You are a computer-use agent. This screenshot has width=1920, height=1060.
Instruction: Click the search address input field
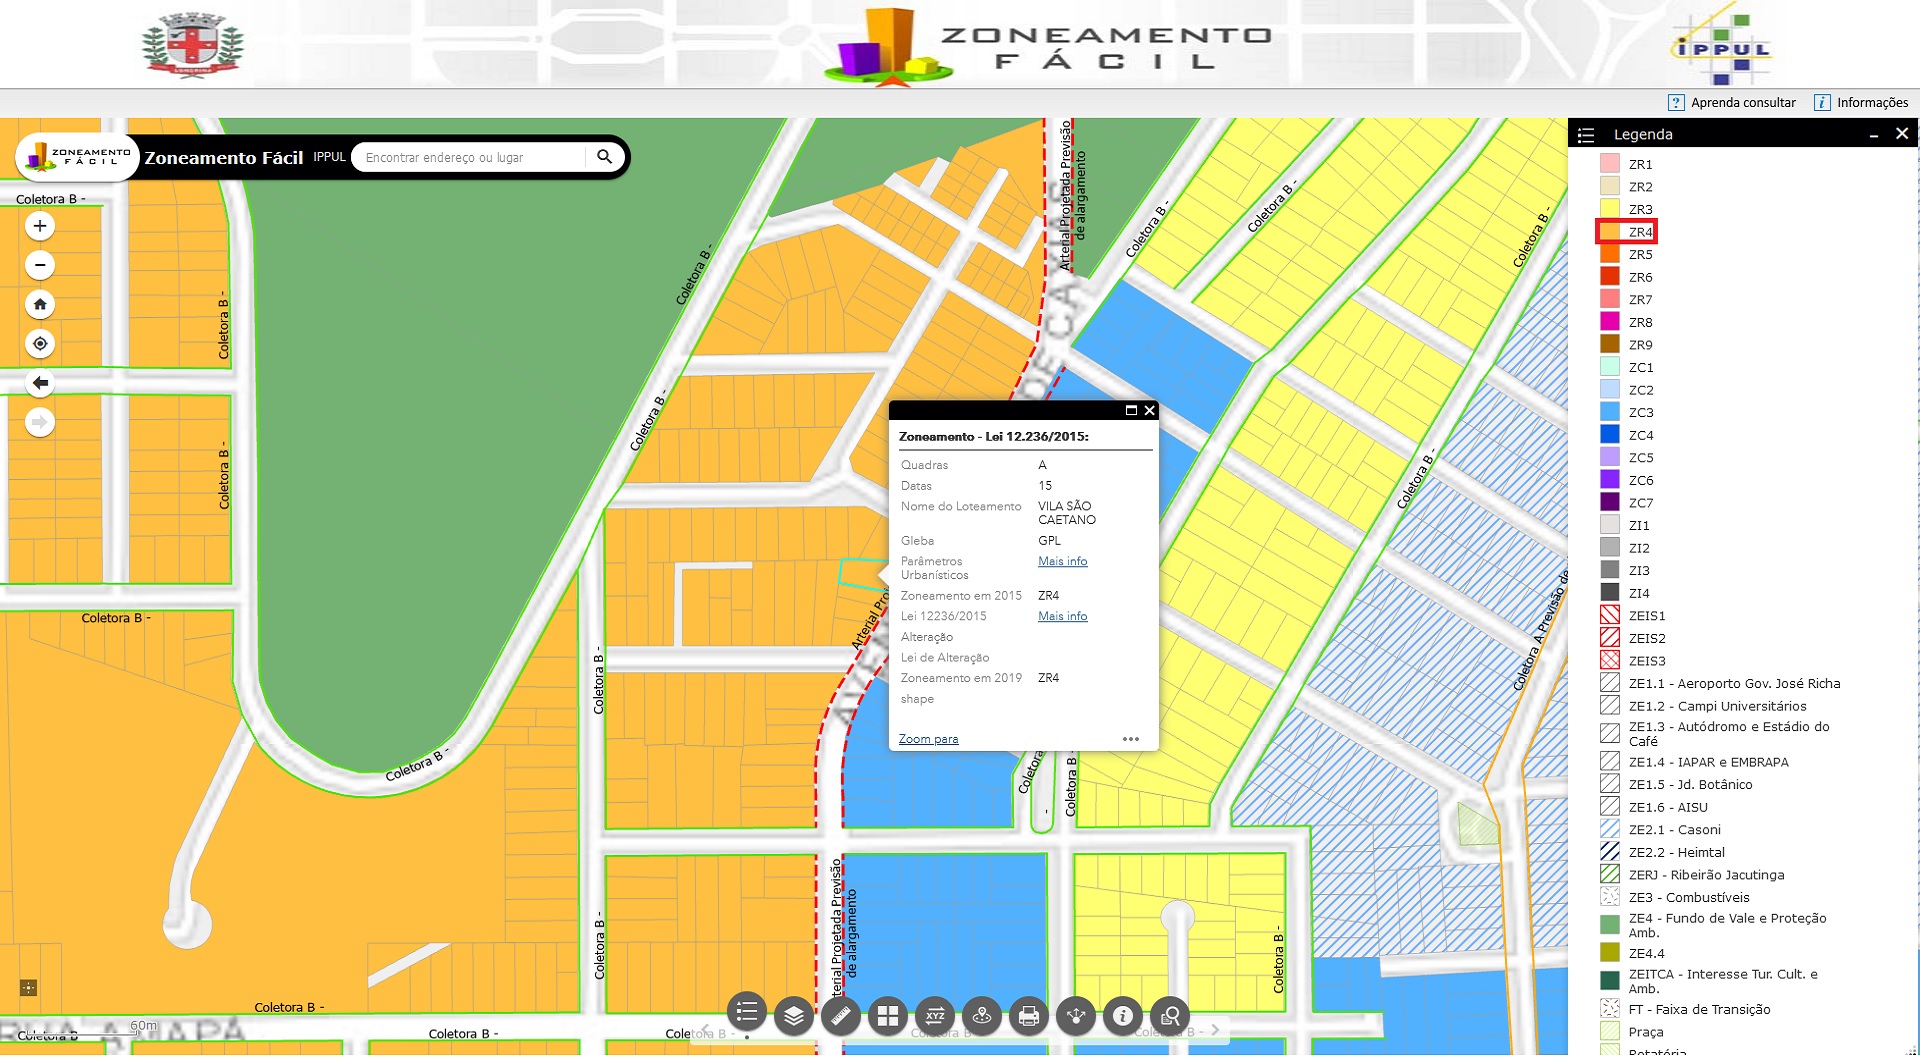coord(470,157)
